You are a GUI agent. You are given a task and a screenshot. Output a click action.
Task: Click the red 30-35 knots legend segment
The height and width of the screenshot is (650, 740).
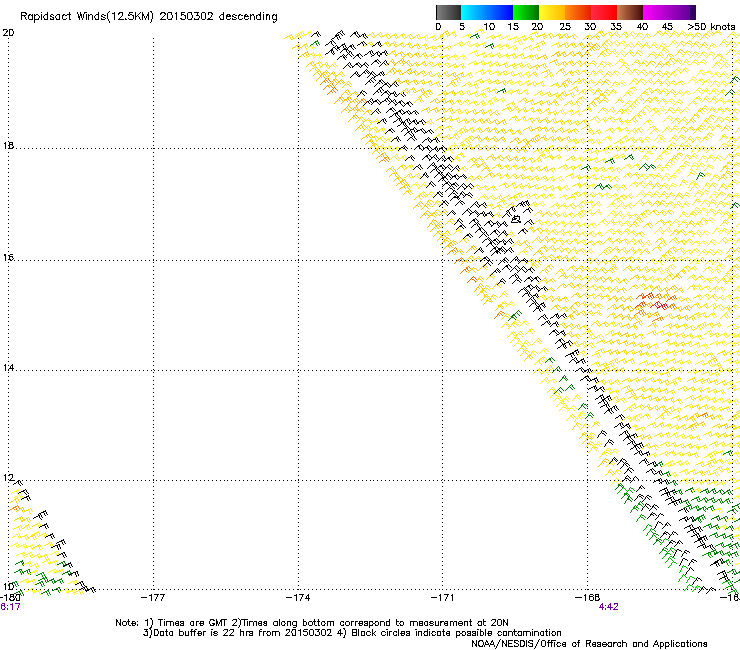[x=604, y=12]
